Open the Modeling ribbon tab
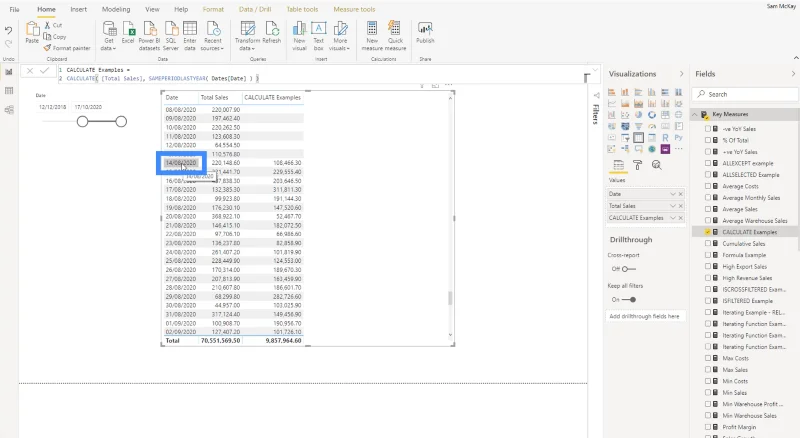The height and width of the screenshot is (438, 800). [x=116, y=9]
